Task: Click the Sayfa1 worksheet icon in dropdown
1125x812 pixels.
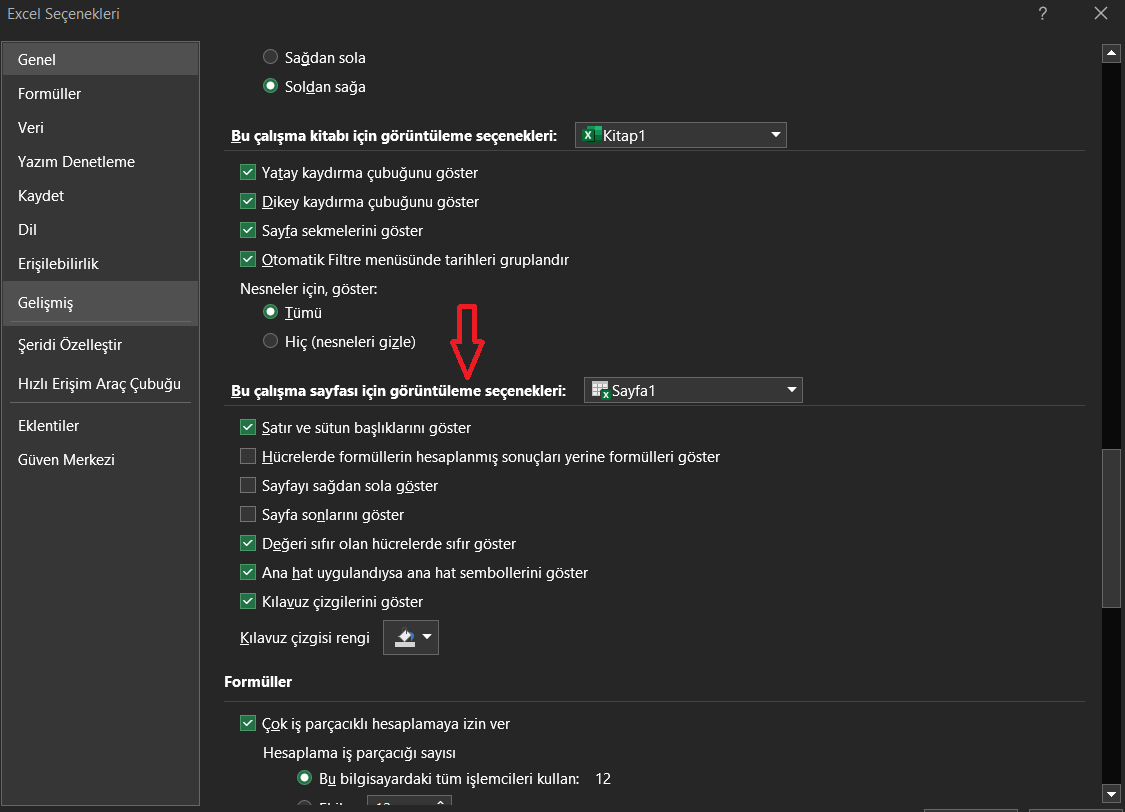Action: pyautogui.click(x=600, y=390)
